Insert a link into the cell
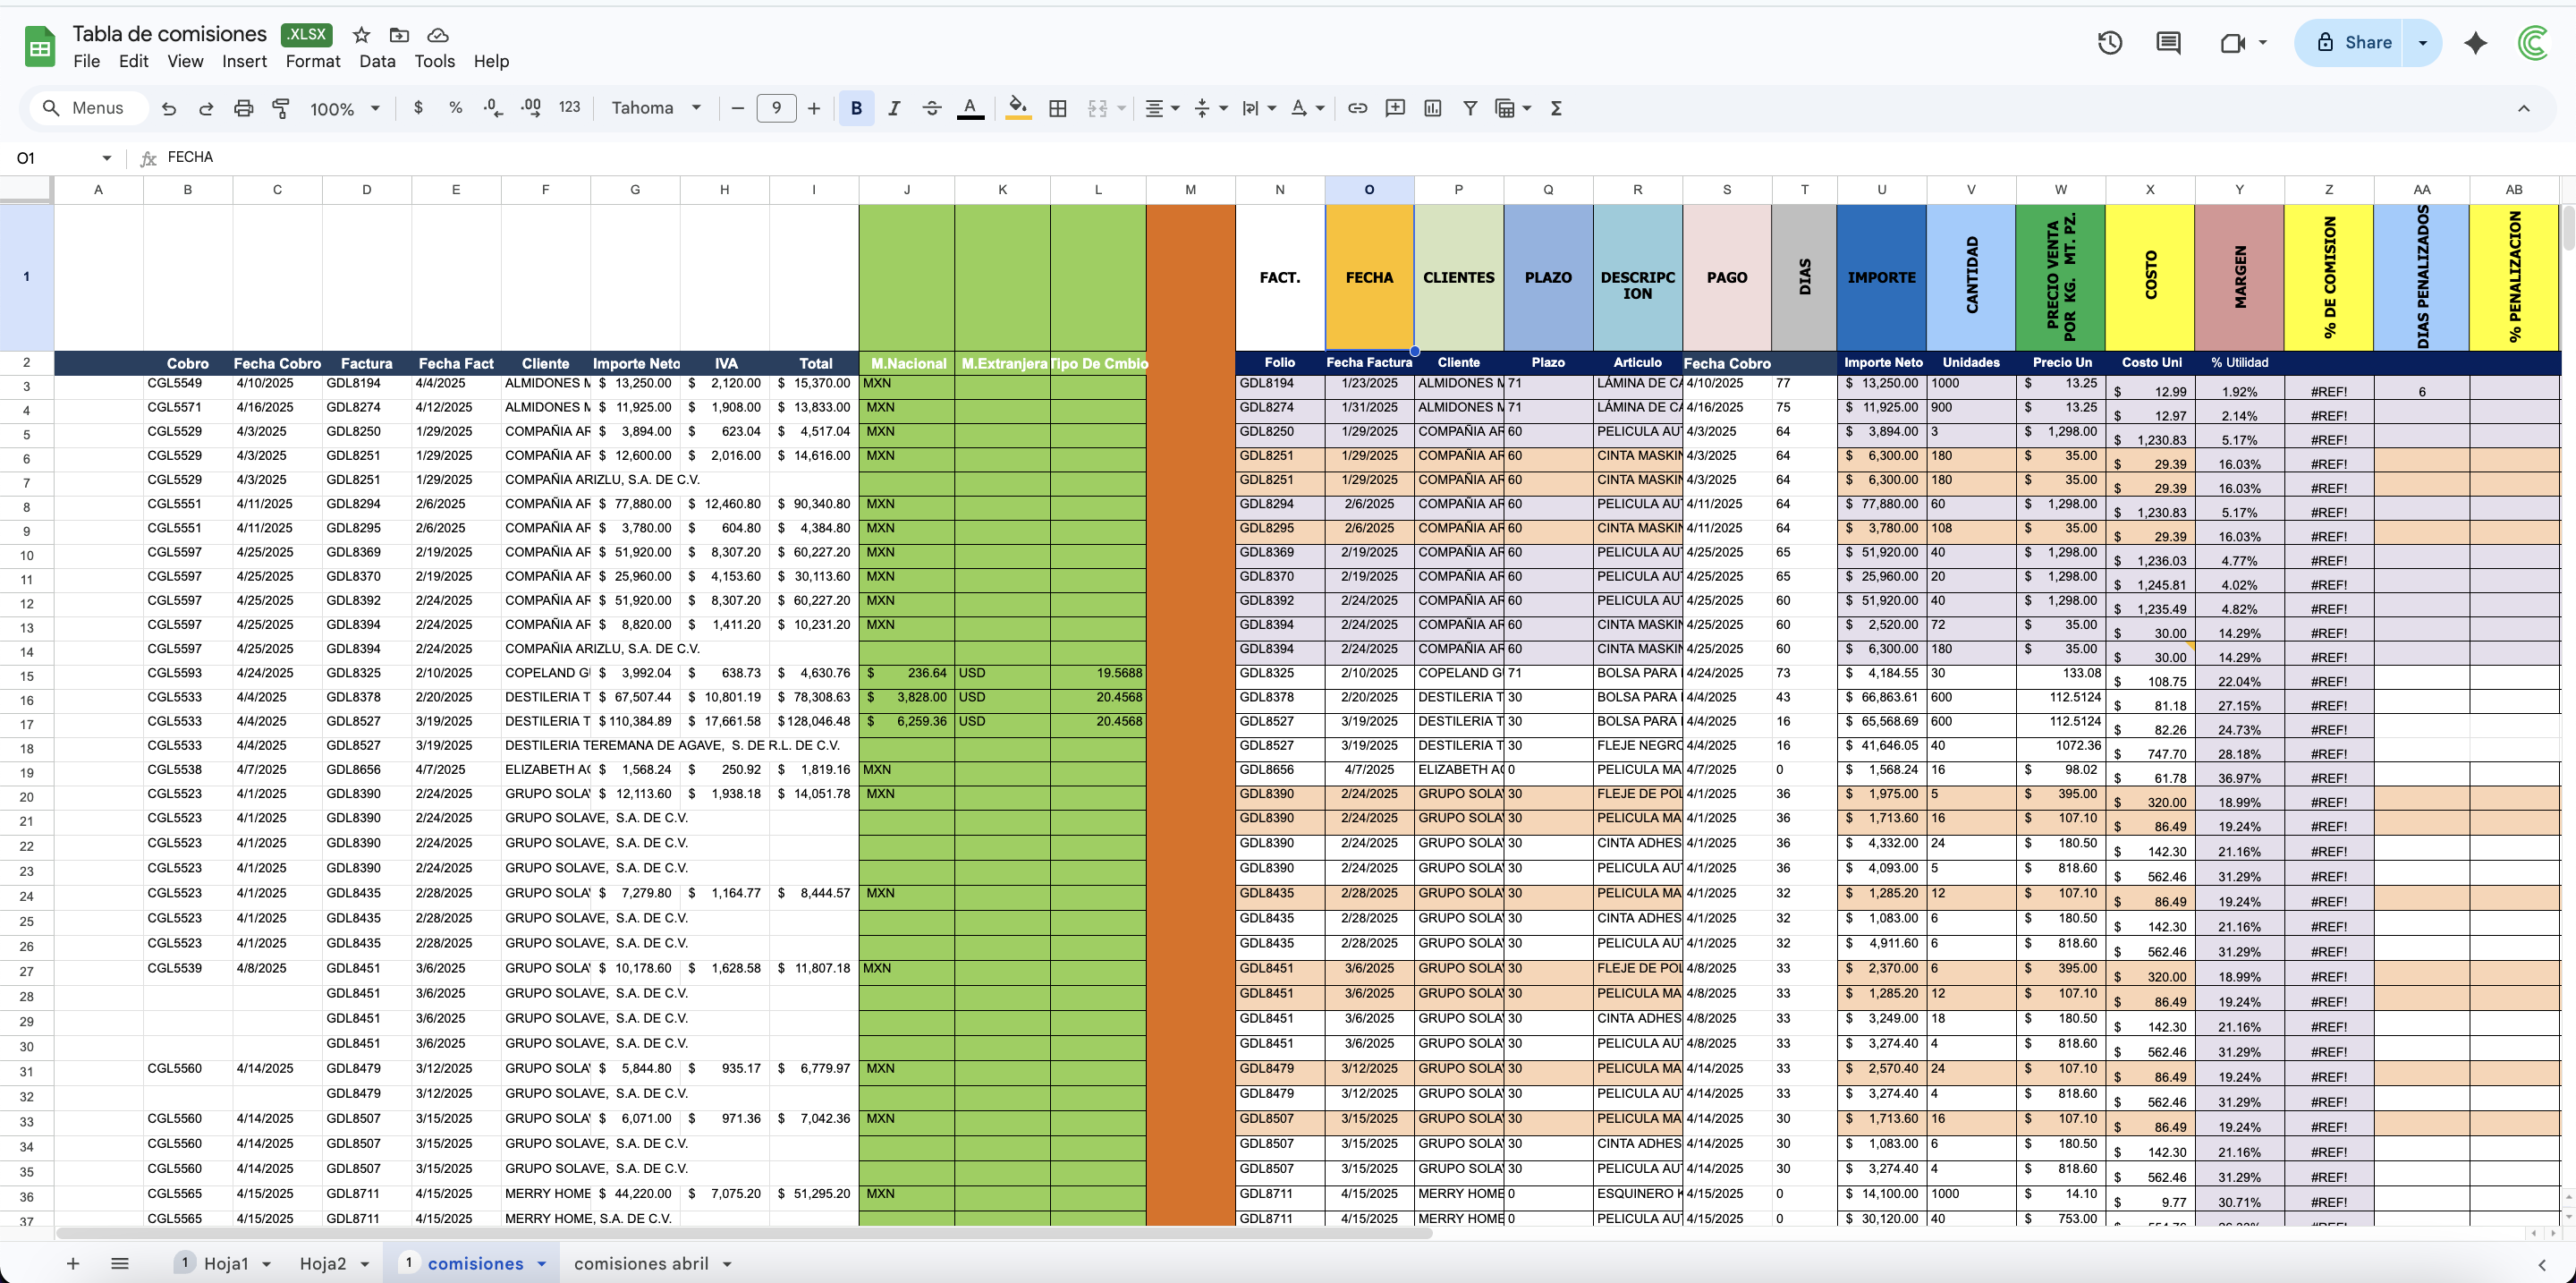 coord(1357,108)
